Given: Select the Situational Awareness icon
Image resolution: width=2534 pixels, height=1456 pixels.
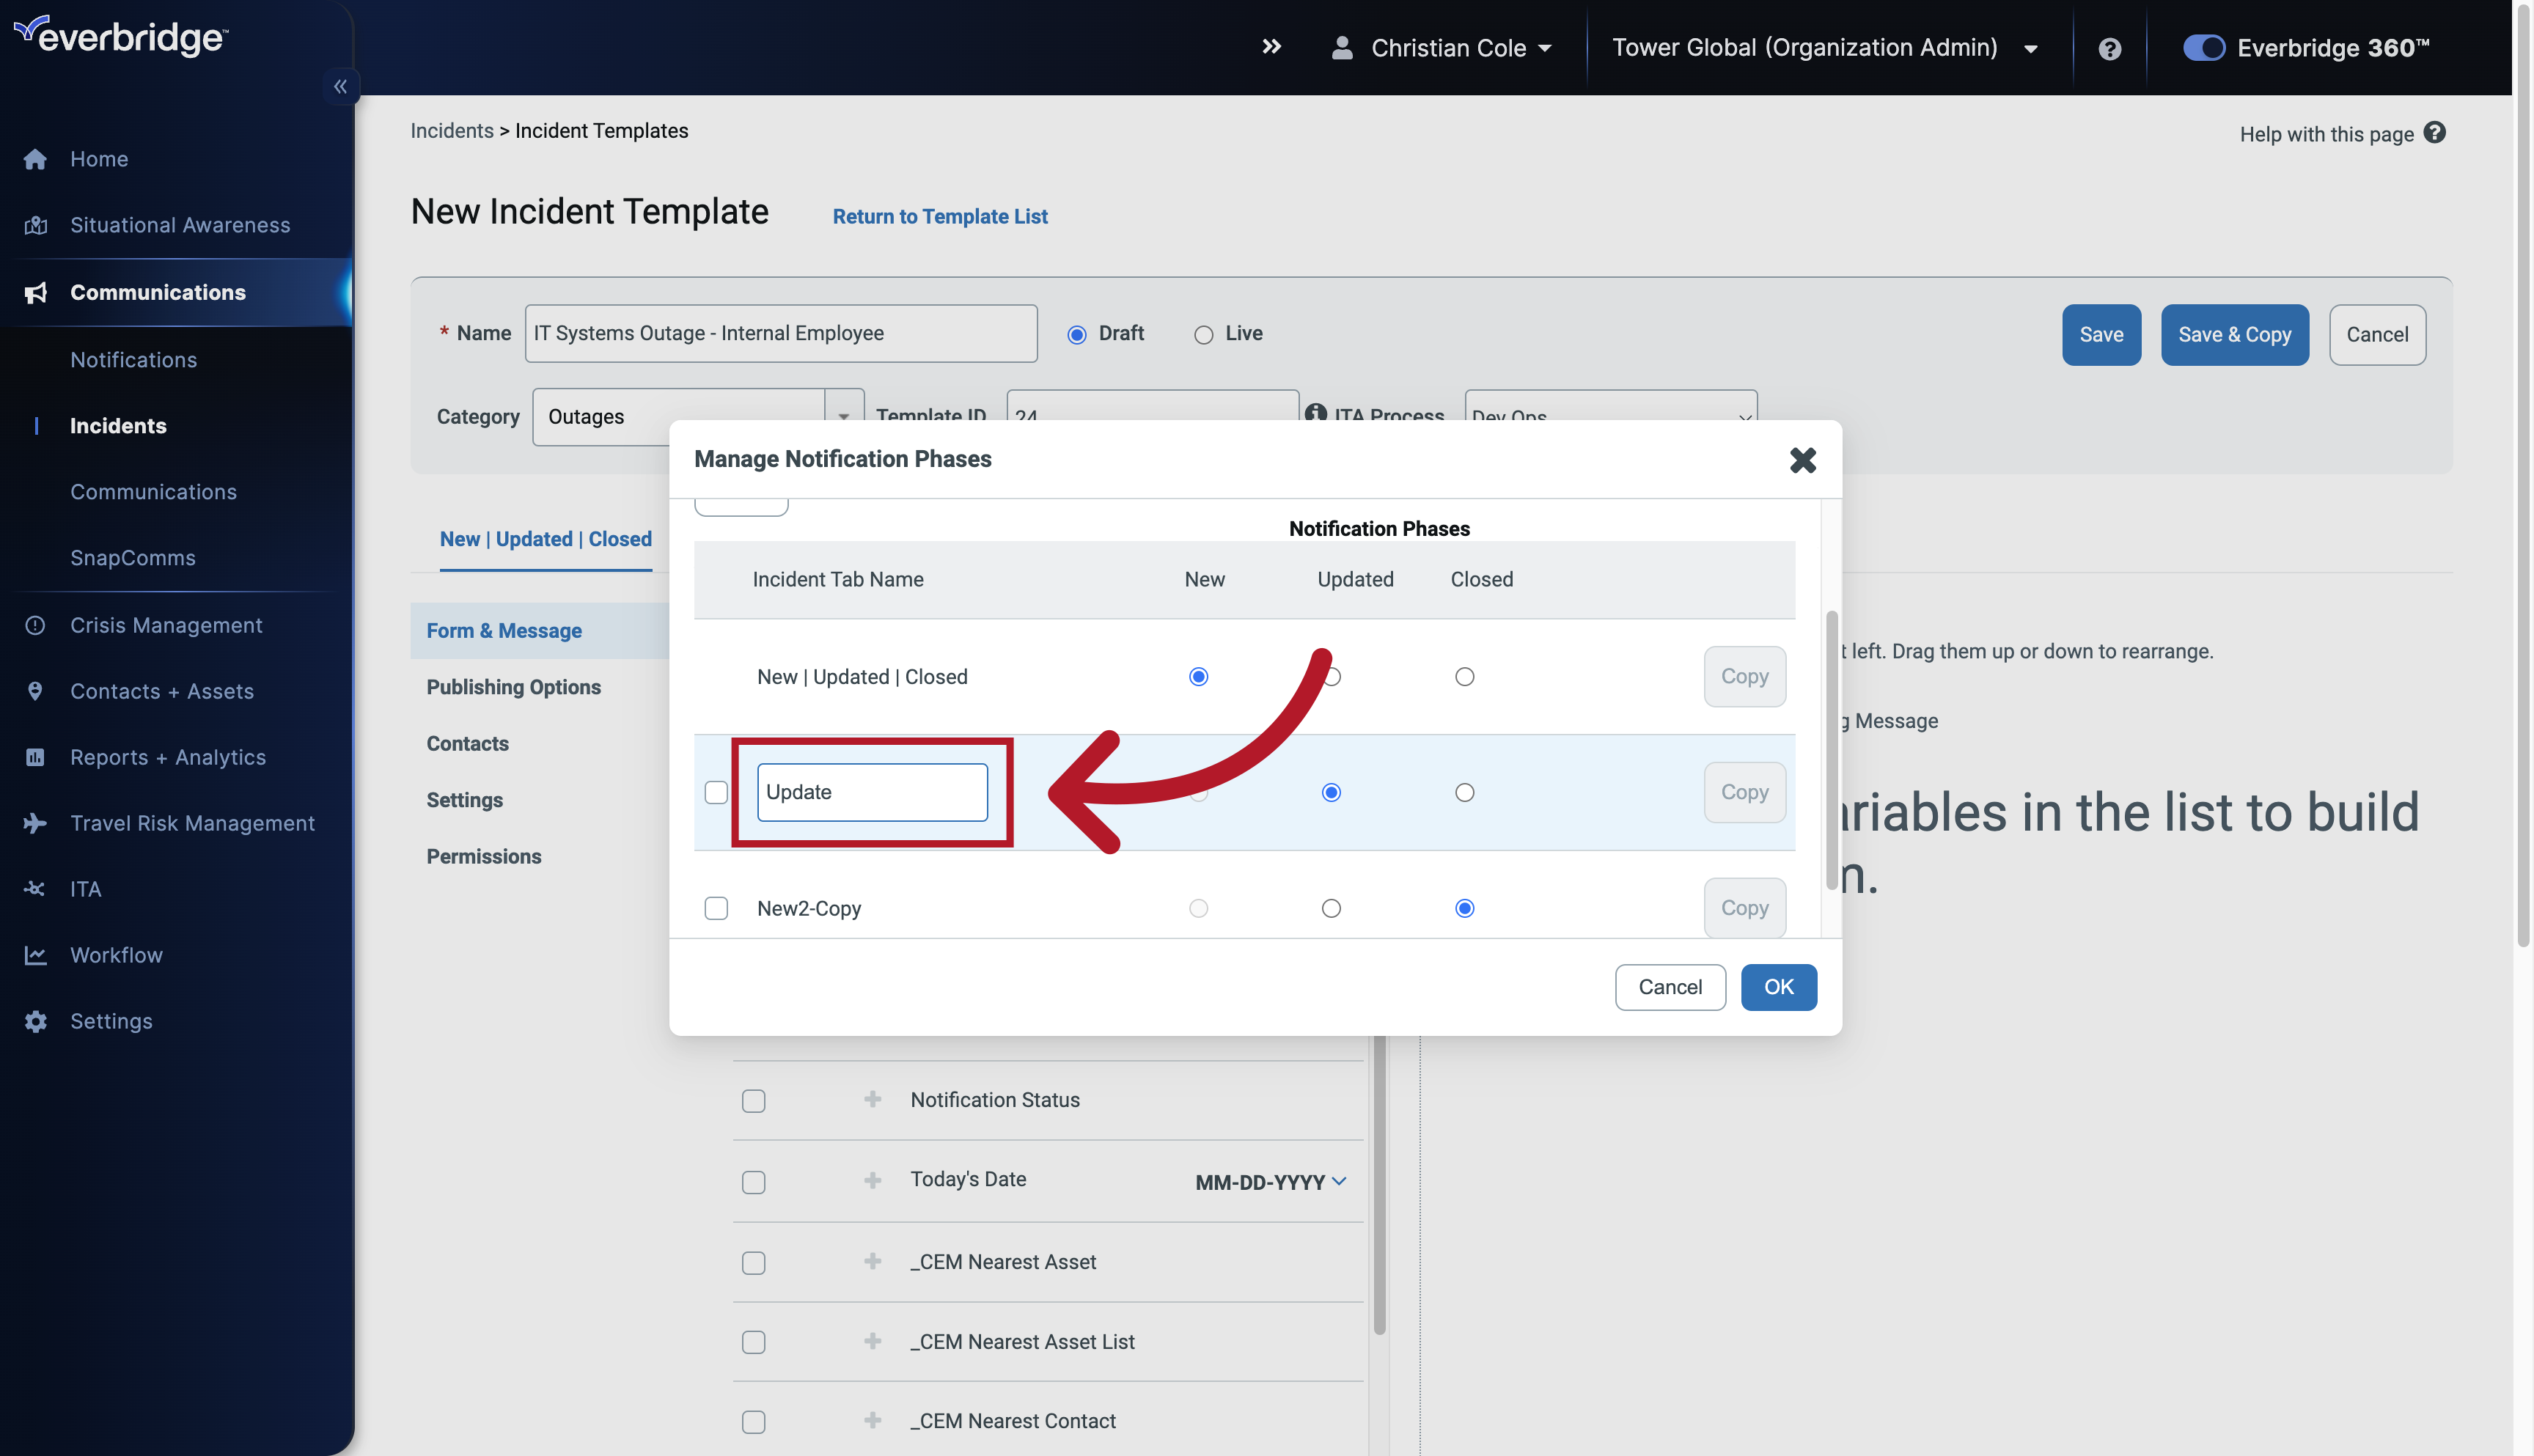Looking at the screenshot, I should point(35,224).
